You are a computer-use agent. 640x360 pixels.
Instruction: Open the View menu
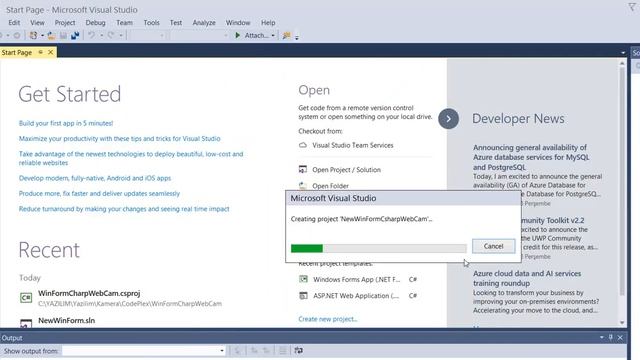(x=37, y=23)
